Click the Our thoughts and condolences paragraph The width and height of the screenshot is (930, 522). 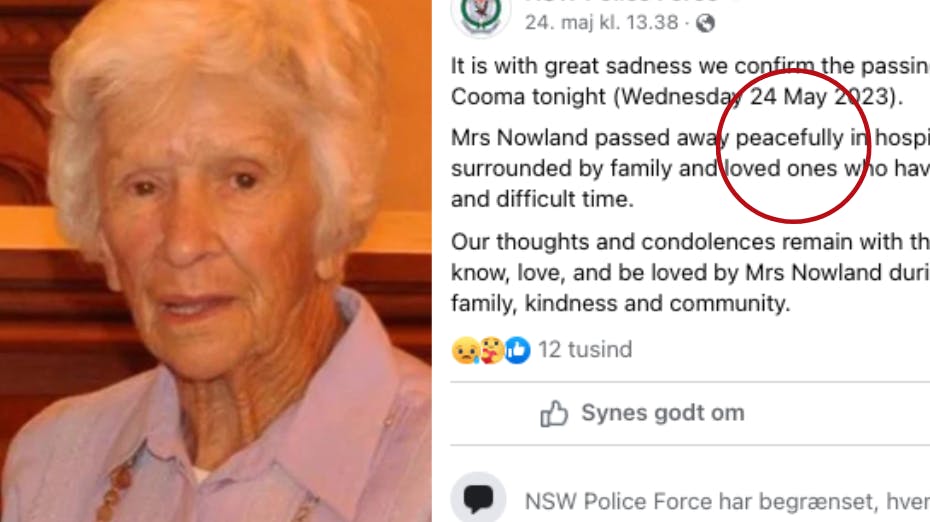click(690, 272)
